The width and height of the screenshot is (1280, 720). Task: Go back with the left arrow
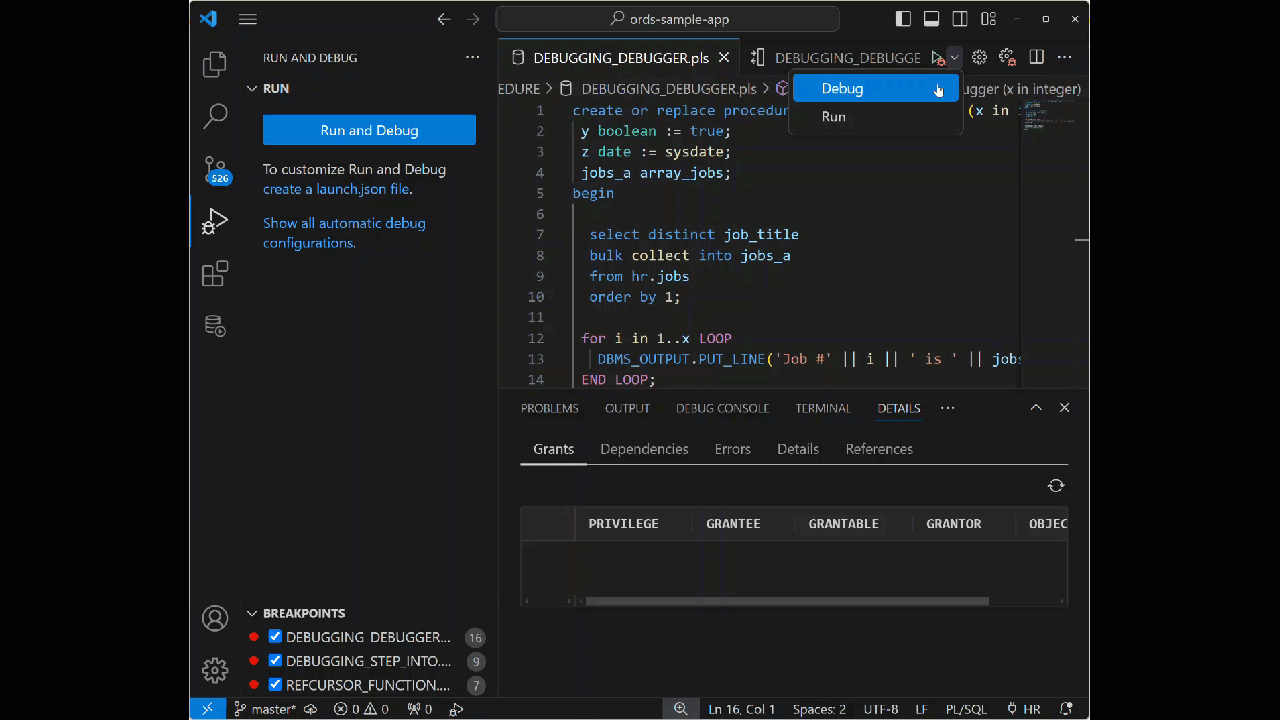444,19
